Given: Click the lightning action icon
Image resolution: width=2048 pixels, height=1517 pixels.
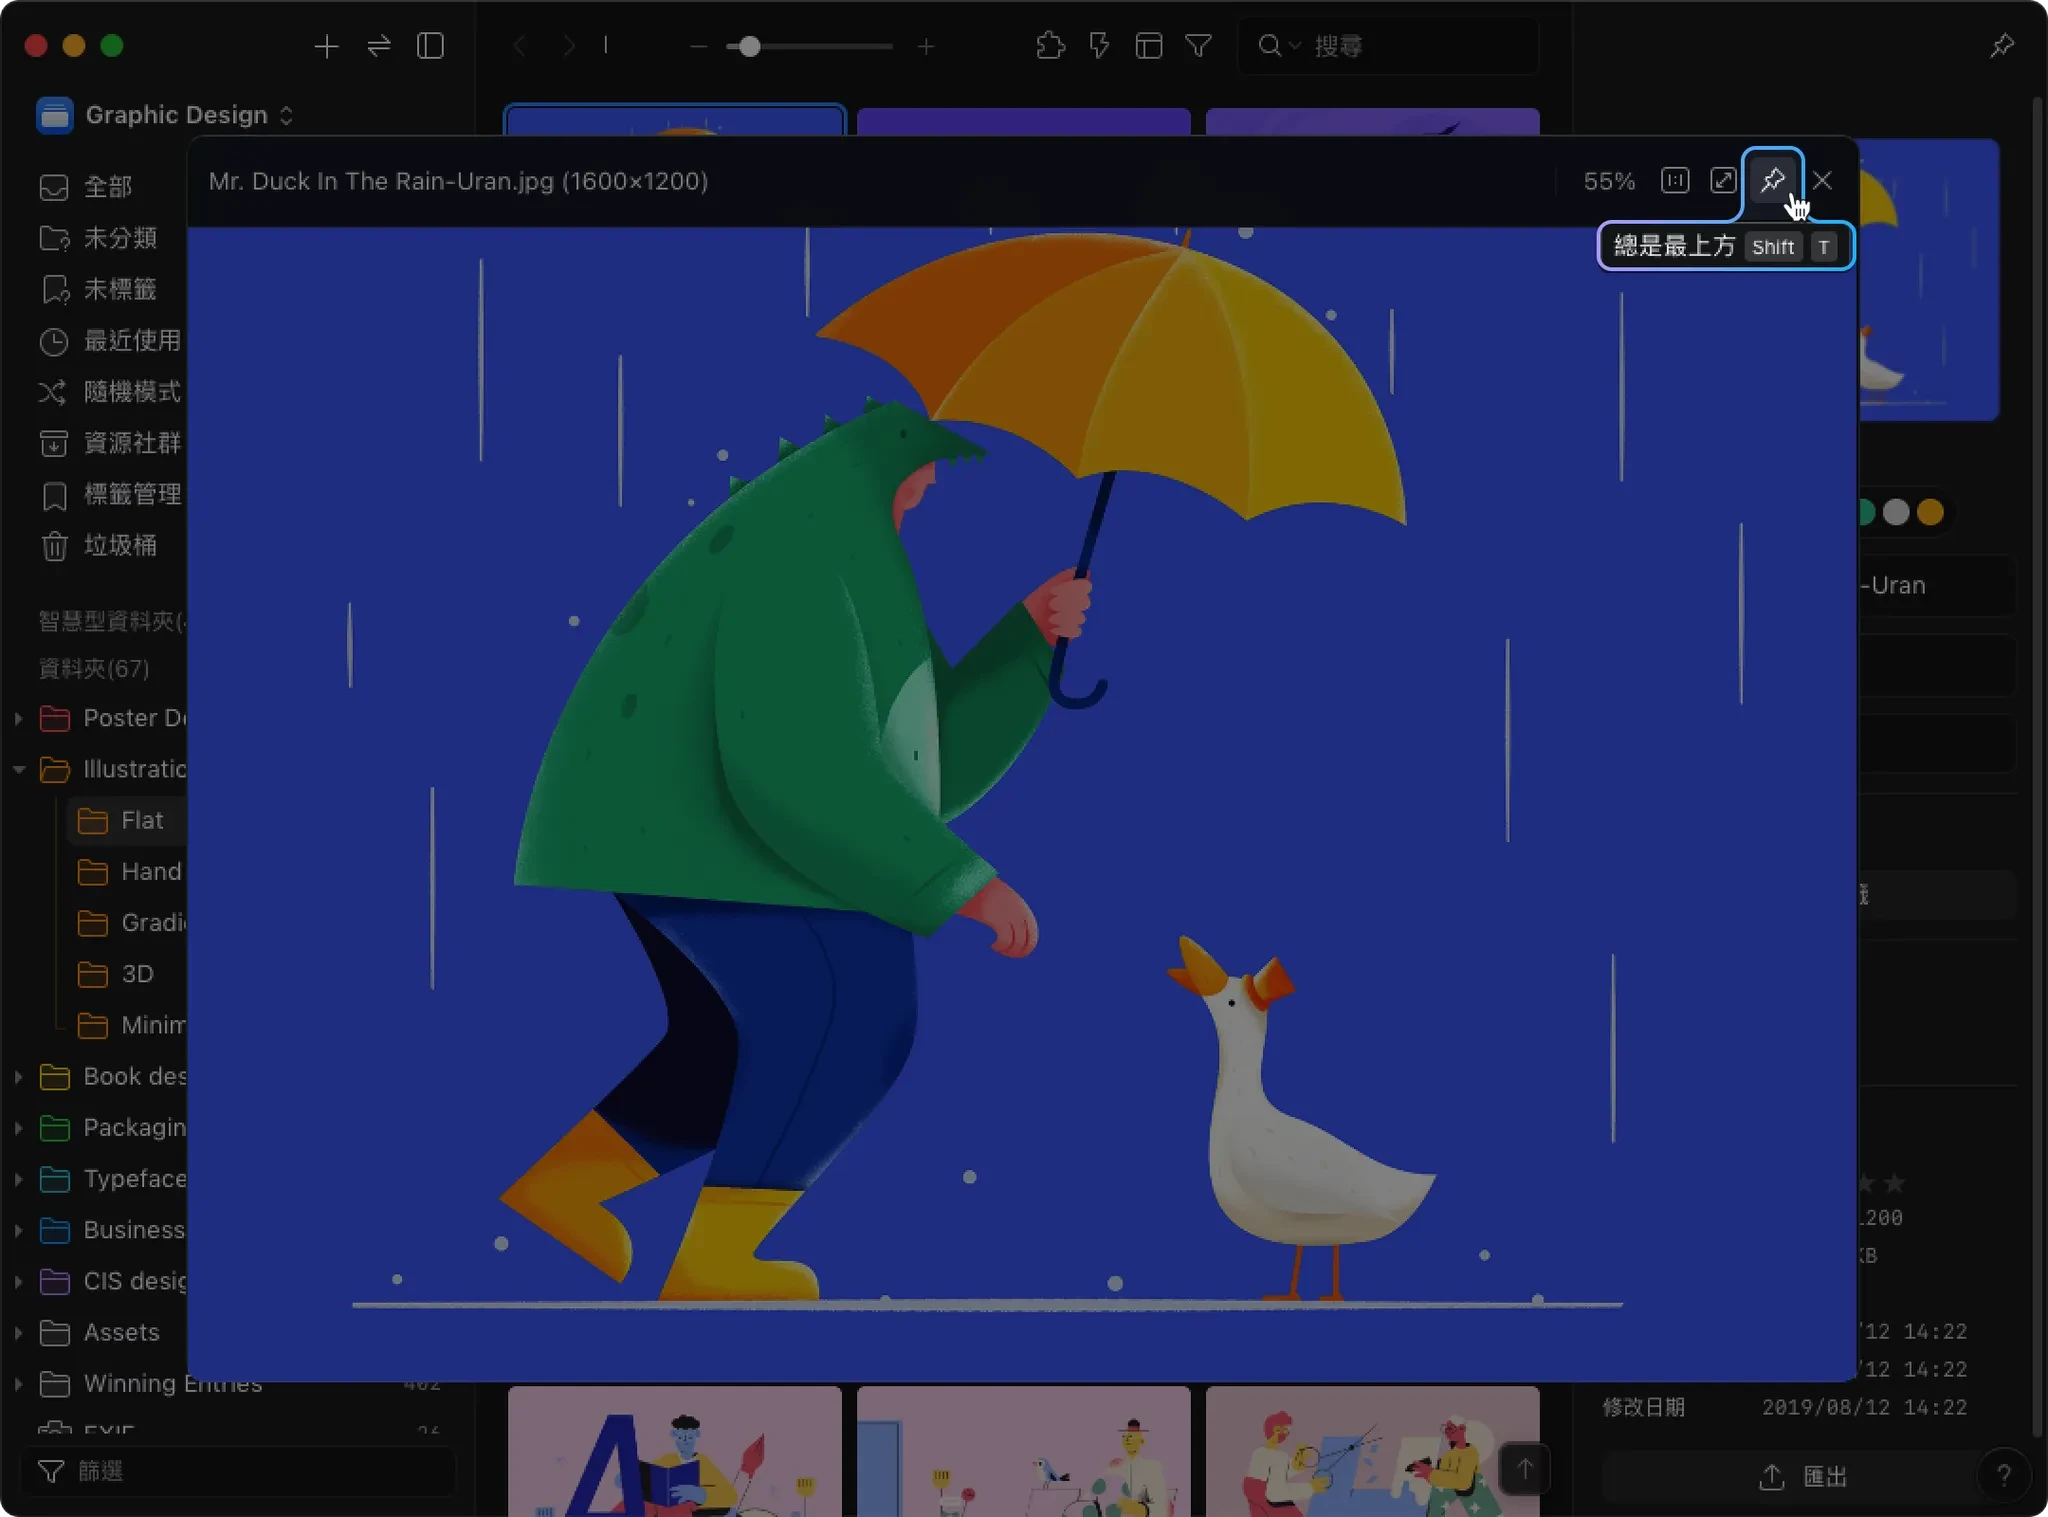Looking at the screenshot, I should pyautogui.click(x=1099, y=46).
